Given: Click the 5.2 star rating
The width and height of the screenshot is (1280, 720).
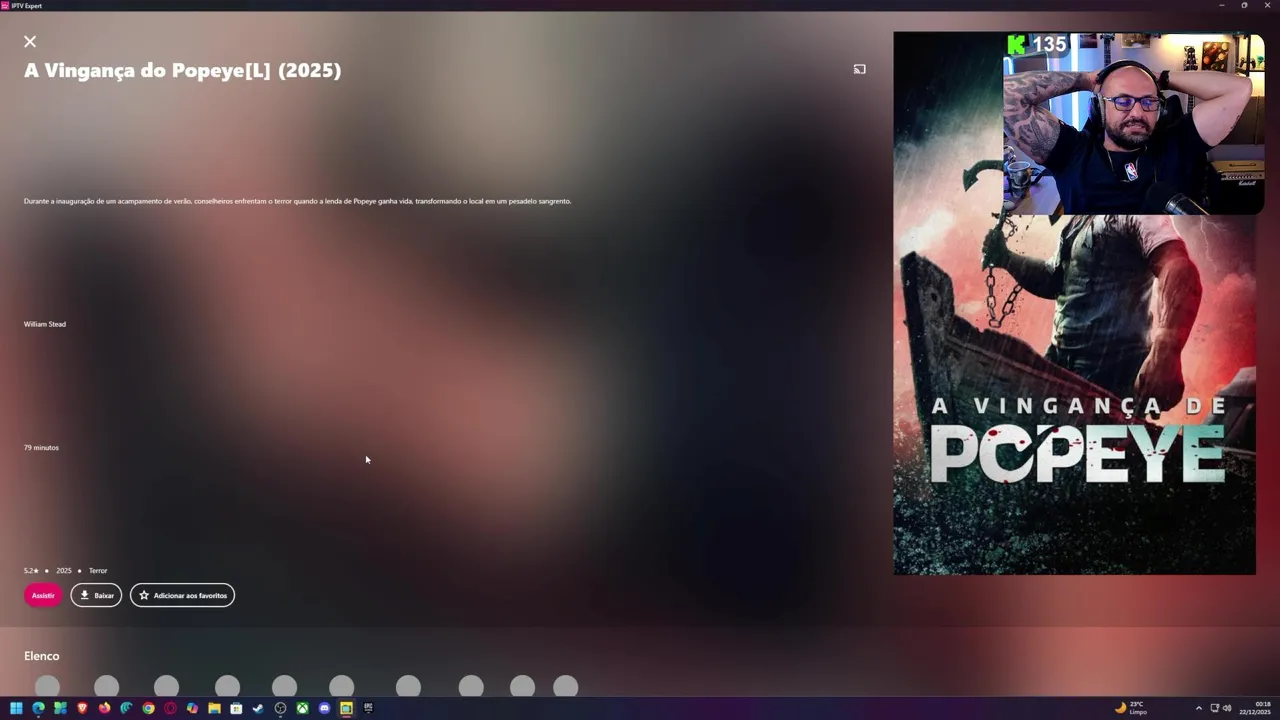Looking at the screenshot, I should 31,570.
